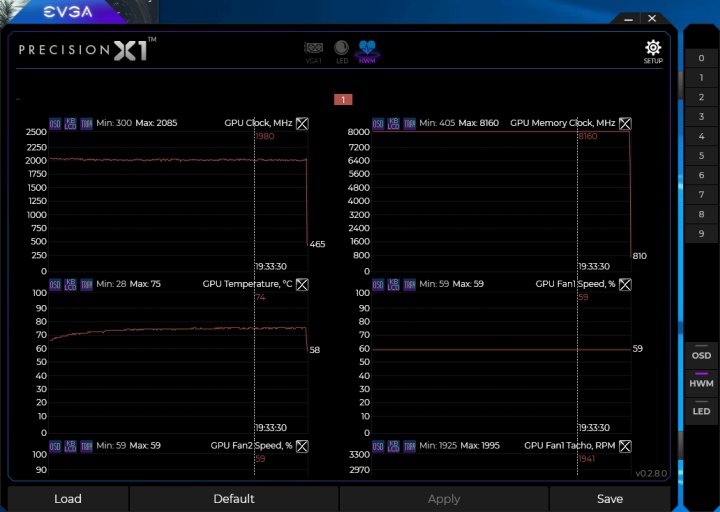Minimize the Precision X1 window
The image size is (720, 512).
[x=629, y=19]
